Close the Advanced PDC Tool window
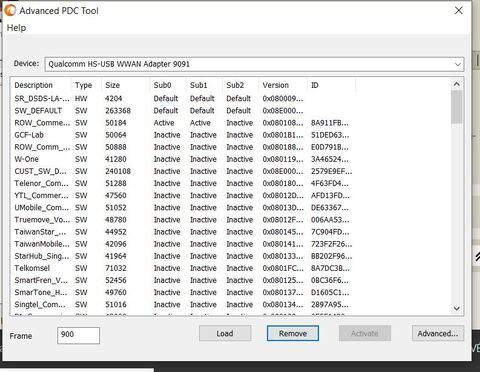This screenshot has width=480, height=372. coord(459,10)
